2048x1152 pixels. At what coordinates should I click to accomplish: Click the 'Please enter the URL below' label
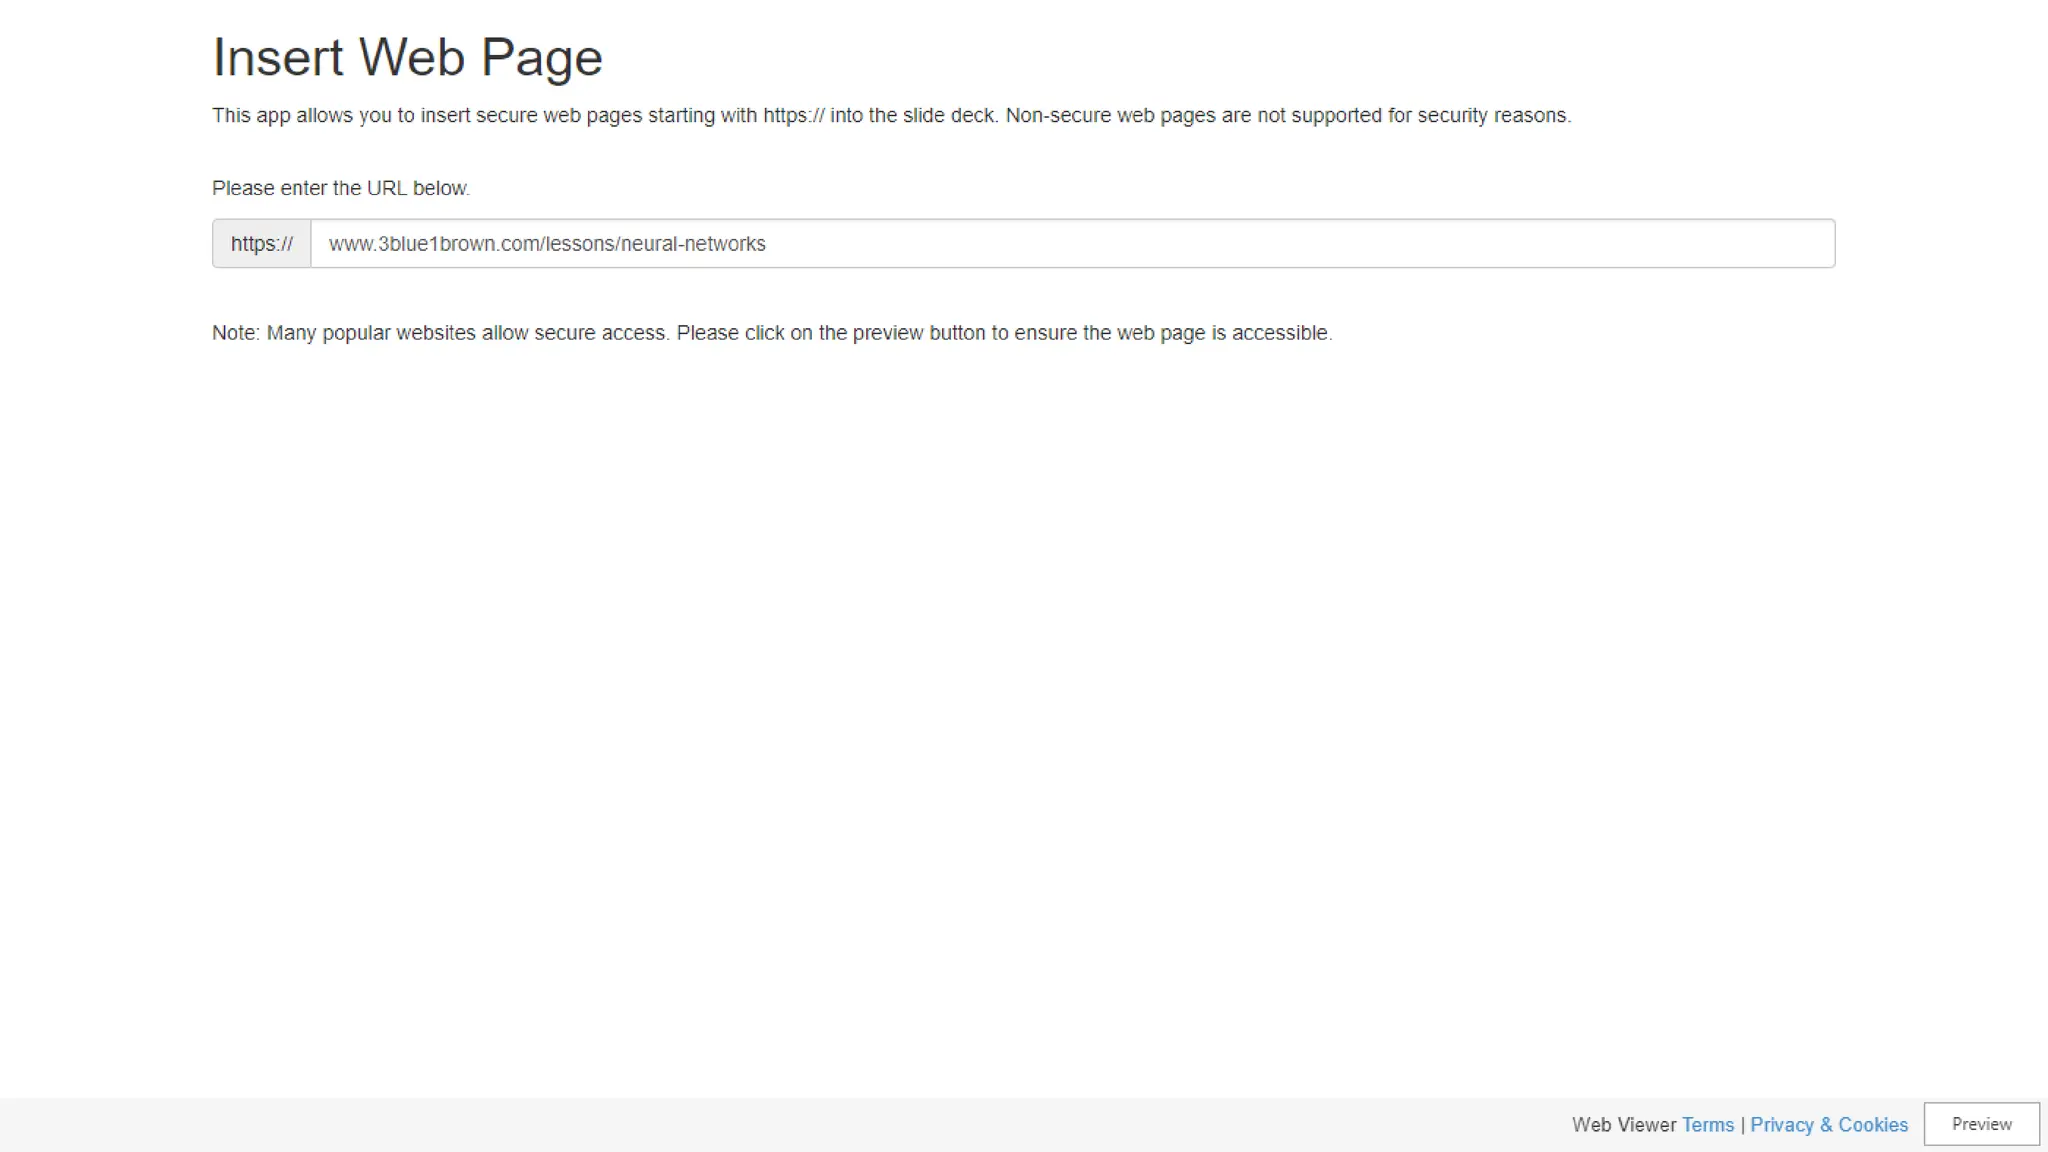(x=340, y=188)
